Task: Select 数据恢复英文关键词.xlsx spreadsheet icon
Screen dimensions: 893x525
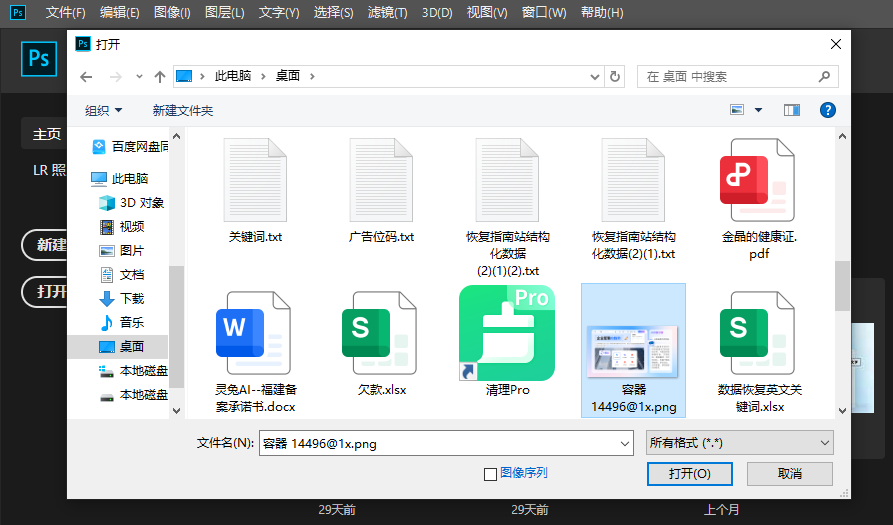Action: click(x=757, y=333)
